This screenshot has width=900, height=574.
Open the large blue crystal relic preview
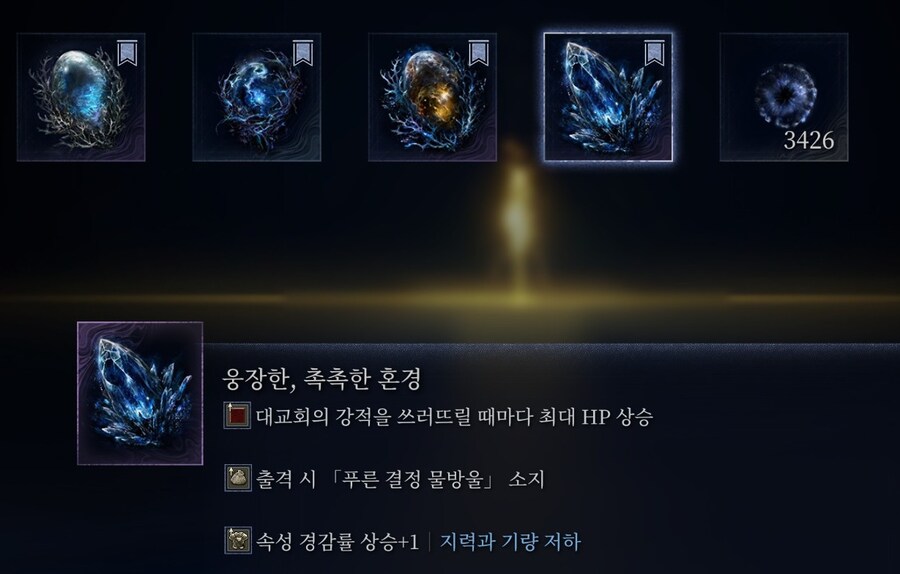[x=140, y=393]
